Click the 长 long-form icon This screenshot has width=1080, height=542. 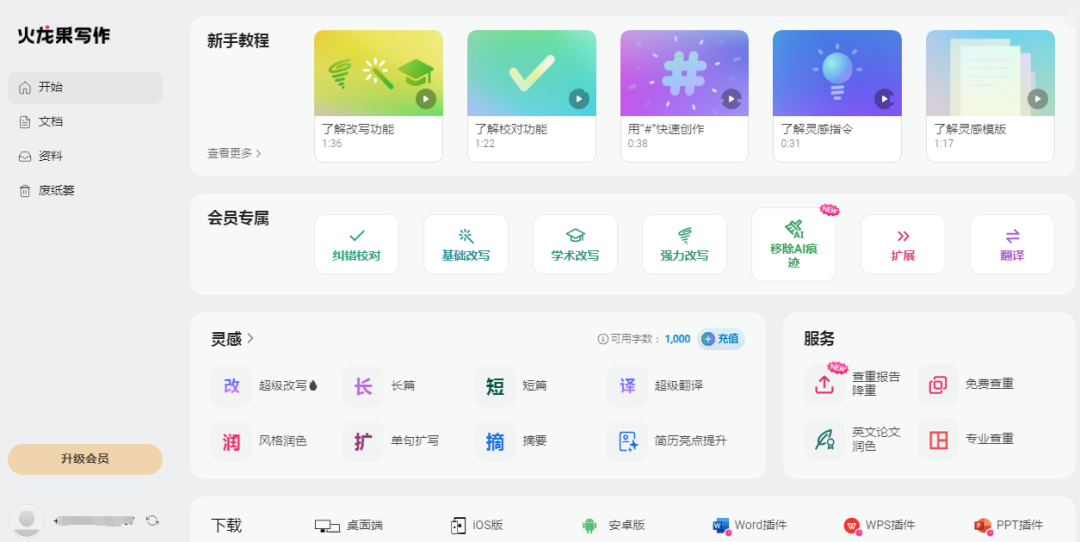pos(363,386)
